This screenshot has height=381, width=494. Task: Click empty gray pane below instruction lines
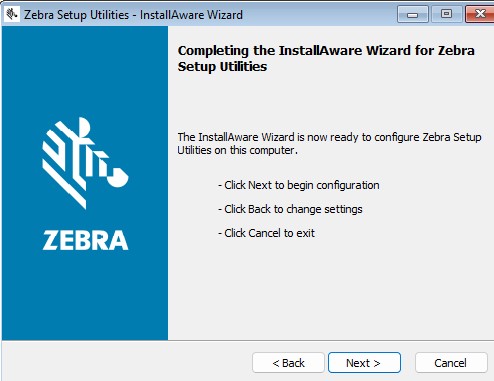pos(330,290)
